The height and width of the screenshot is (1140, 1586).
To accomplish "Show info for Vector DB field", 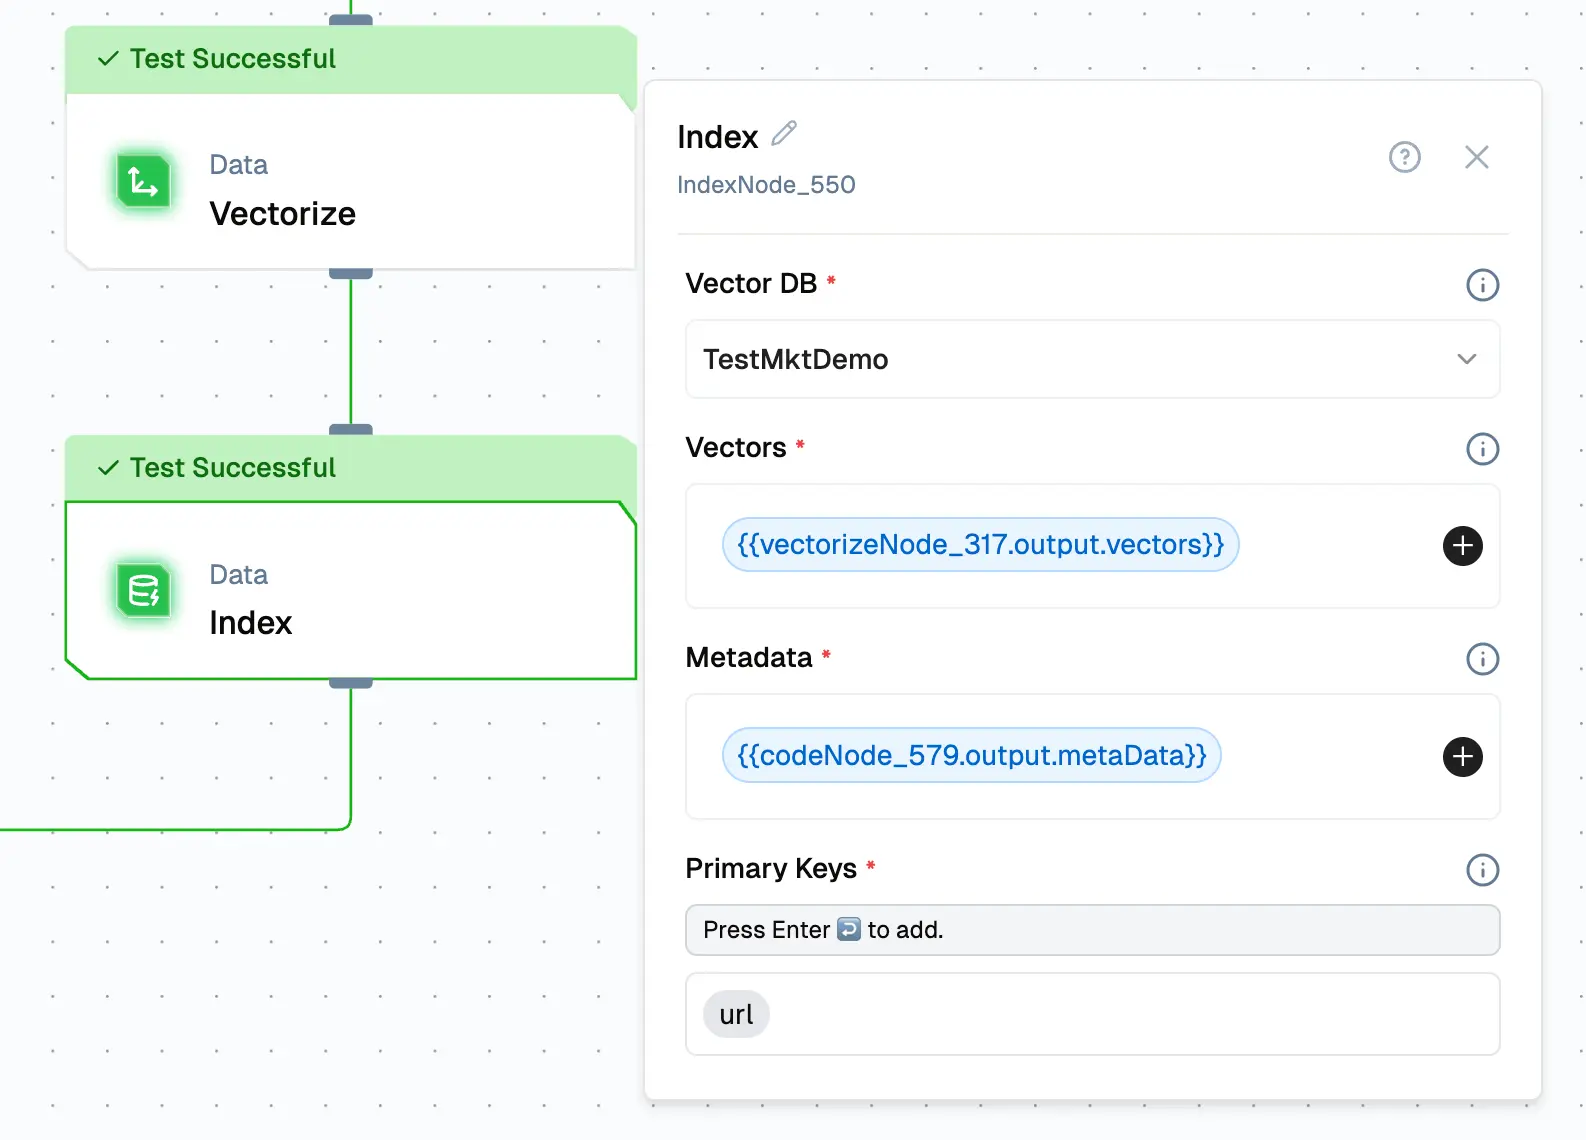I will (1482, 285).
